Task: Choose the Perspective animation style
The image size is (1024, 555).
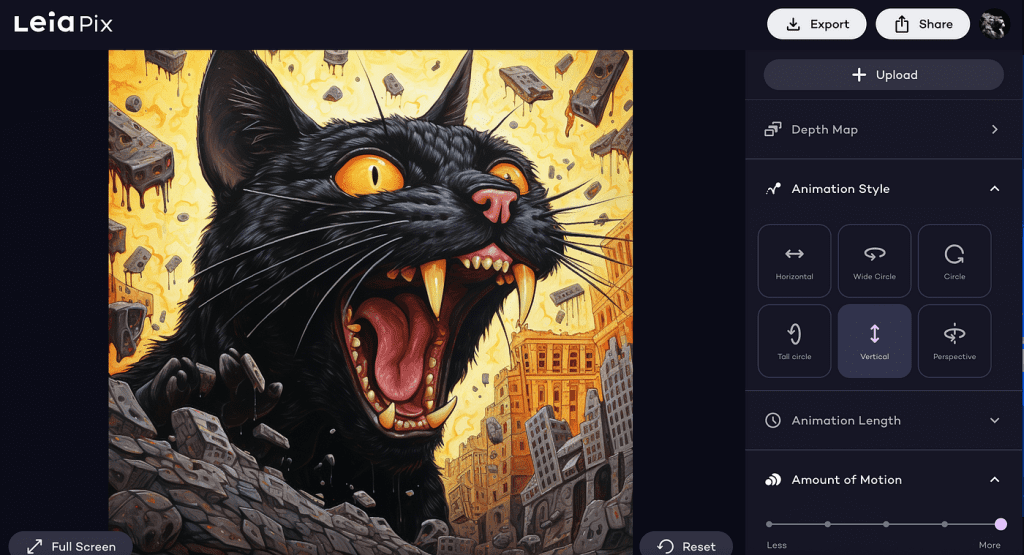Action: 954,341
